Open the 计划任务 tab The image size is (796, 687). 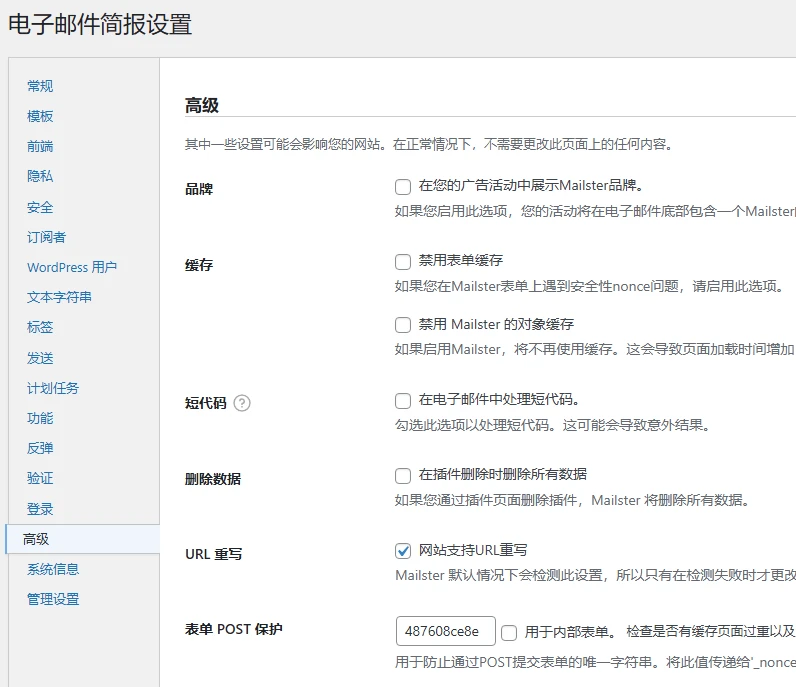click(53, 388)
